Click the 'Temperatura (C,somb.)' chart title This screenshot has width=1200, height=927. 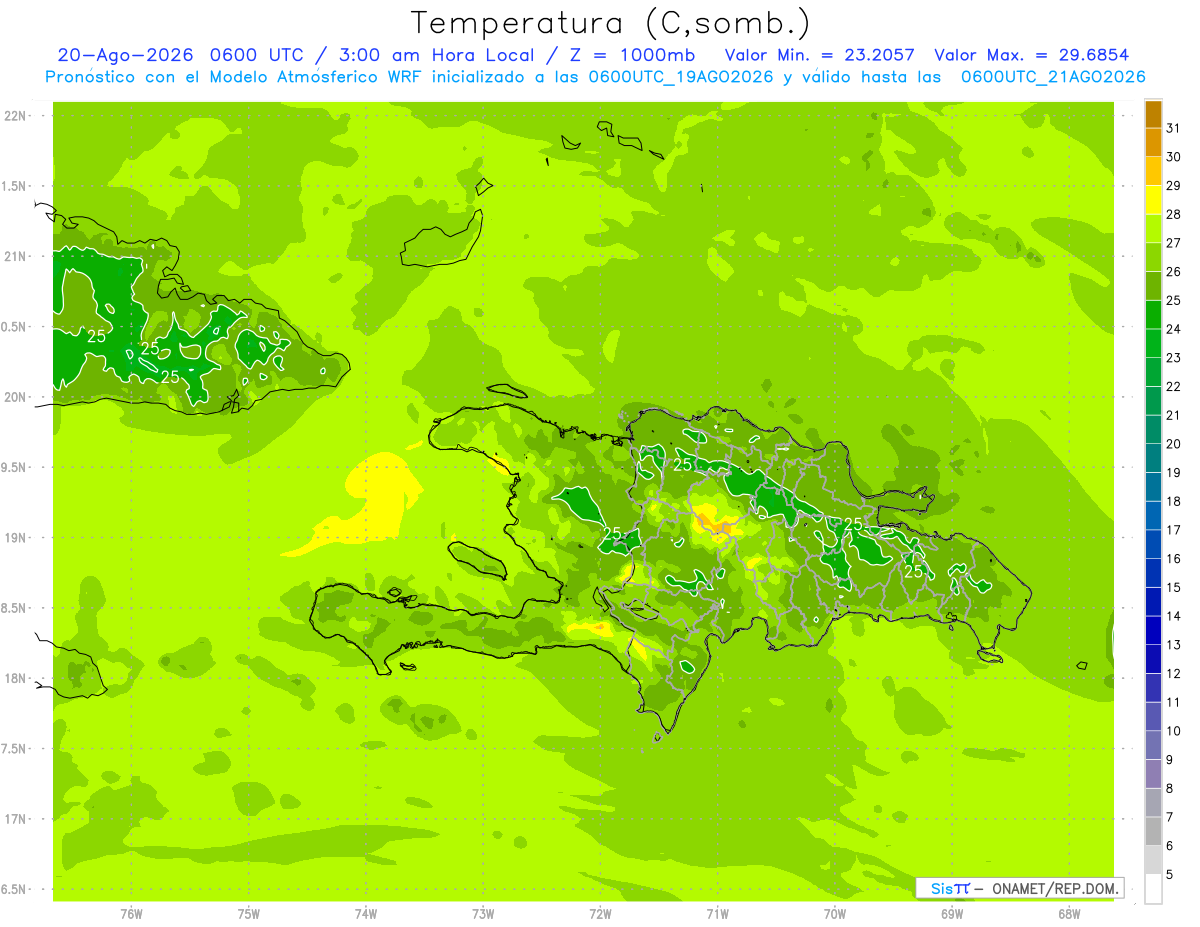coord(610,23)
